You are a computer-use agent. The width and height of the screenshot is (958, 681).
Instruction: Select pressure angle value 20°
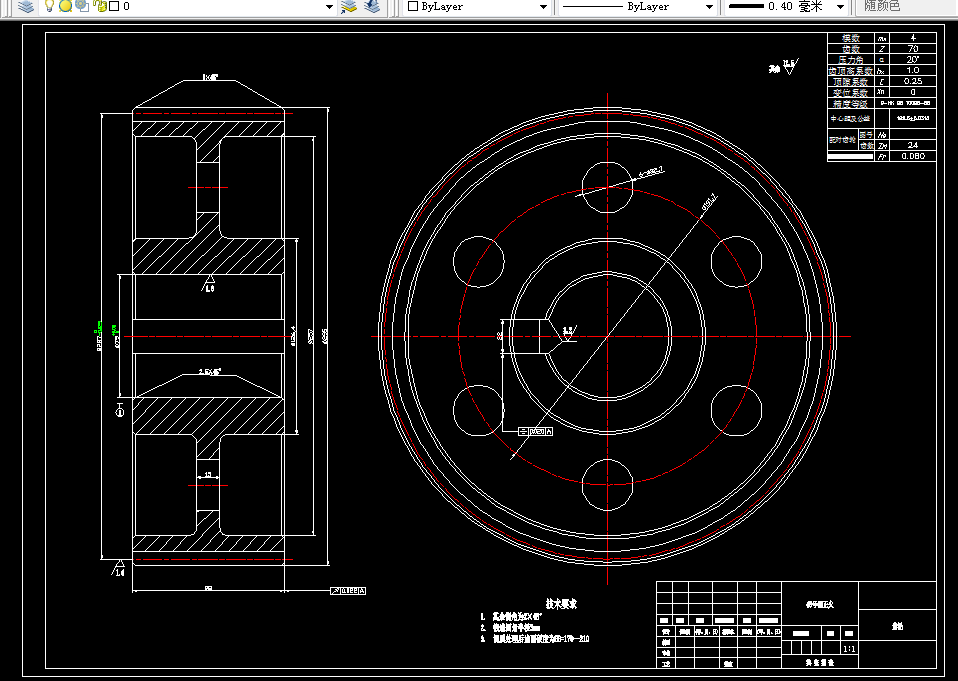click(913, 60)
